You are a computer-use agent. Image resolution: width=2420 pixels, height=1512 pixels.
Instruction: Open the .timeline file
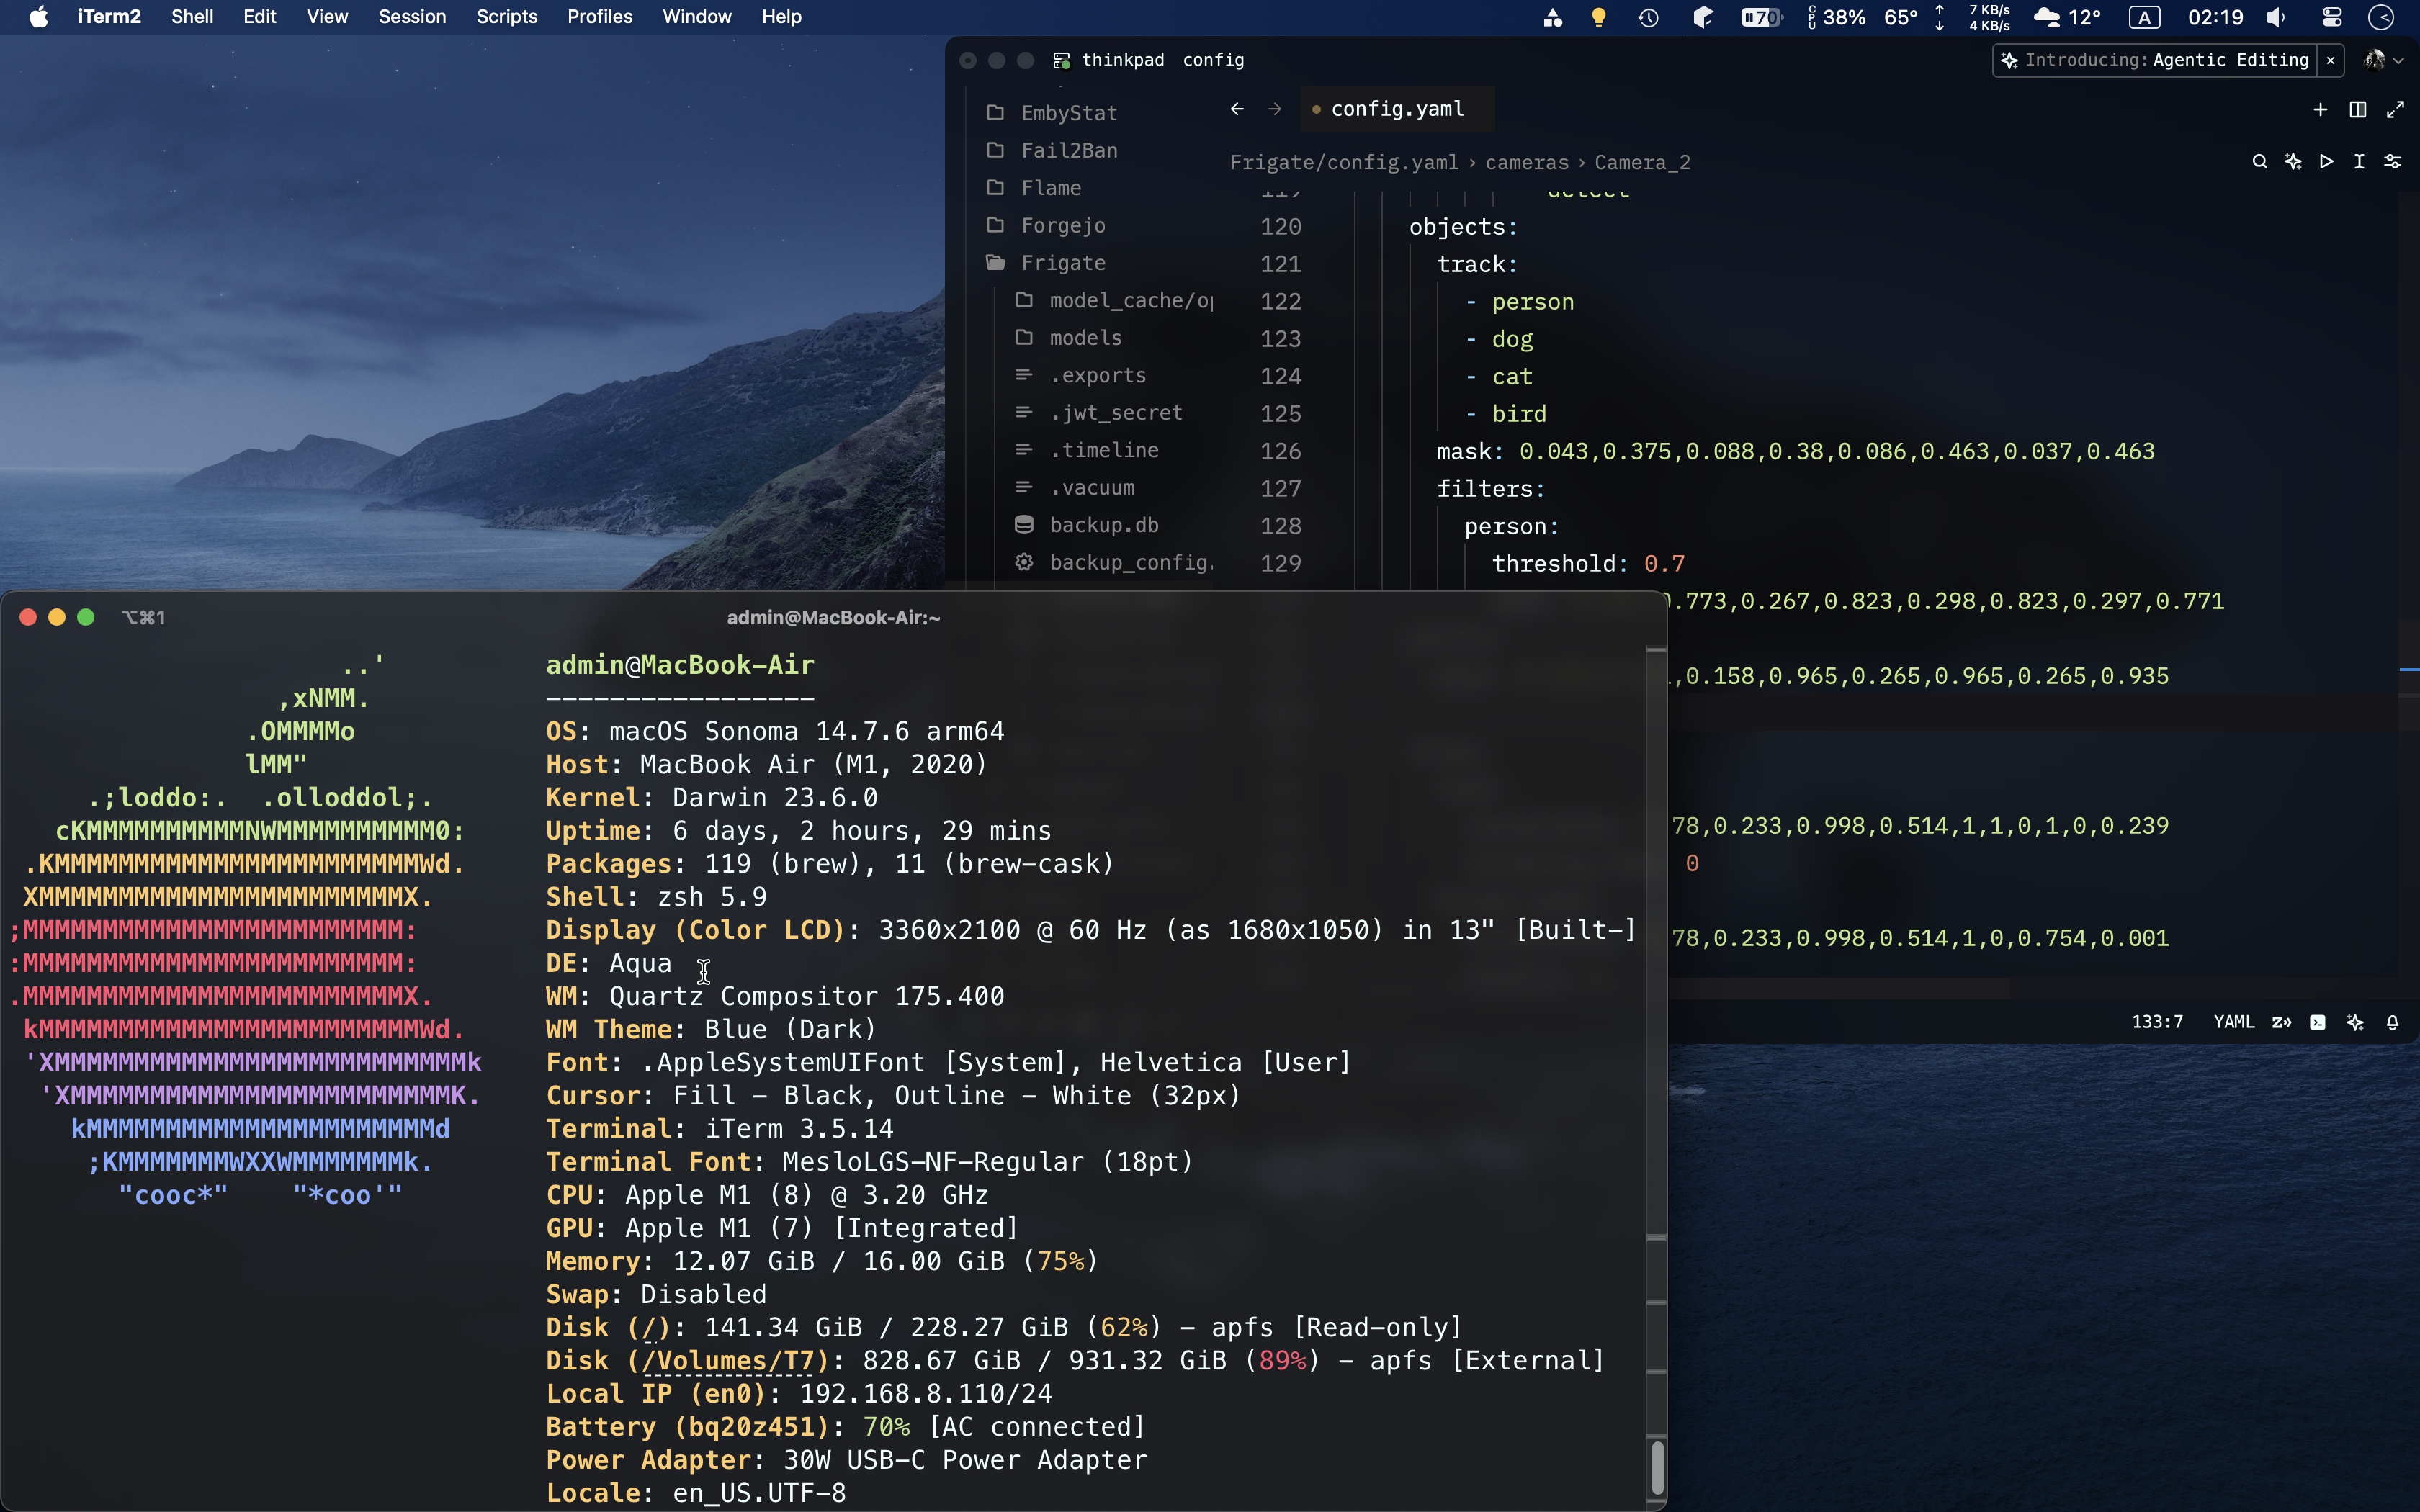tap(1105, 450)
